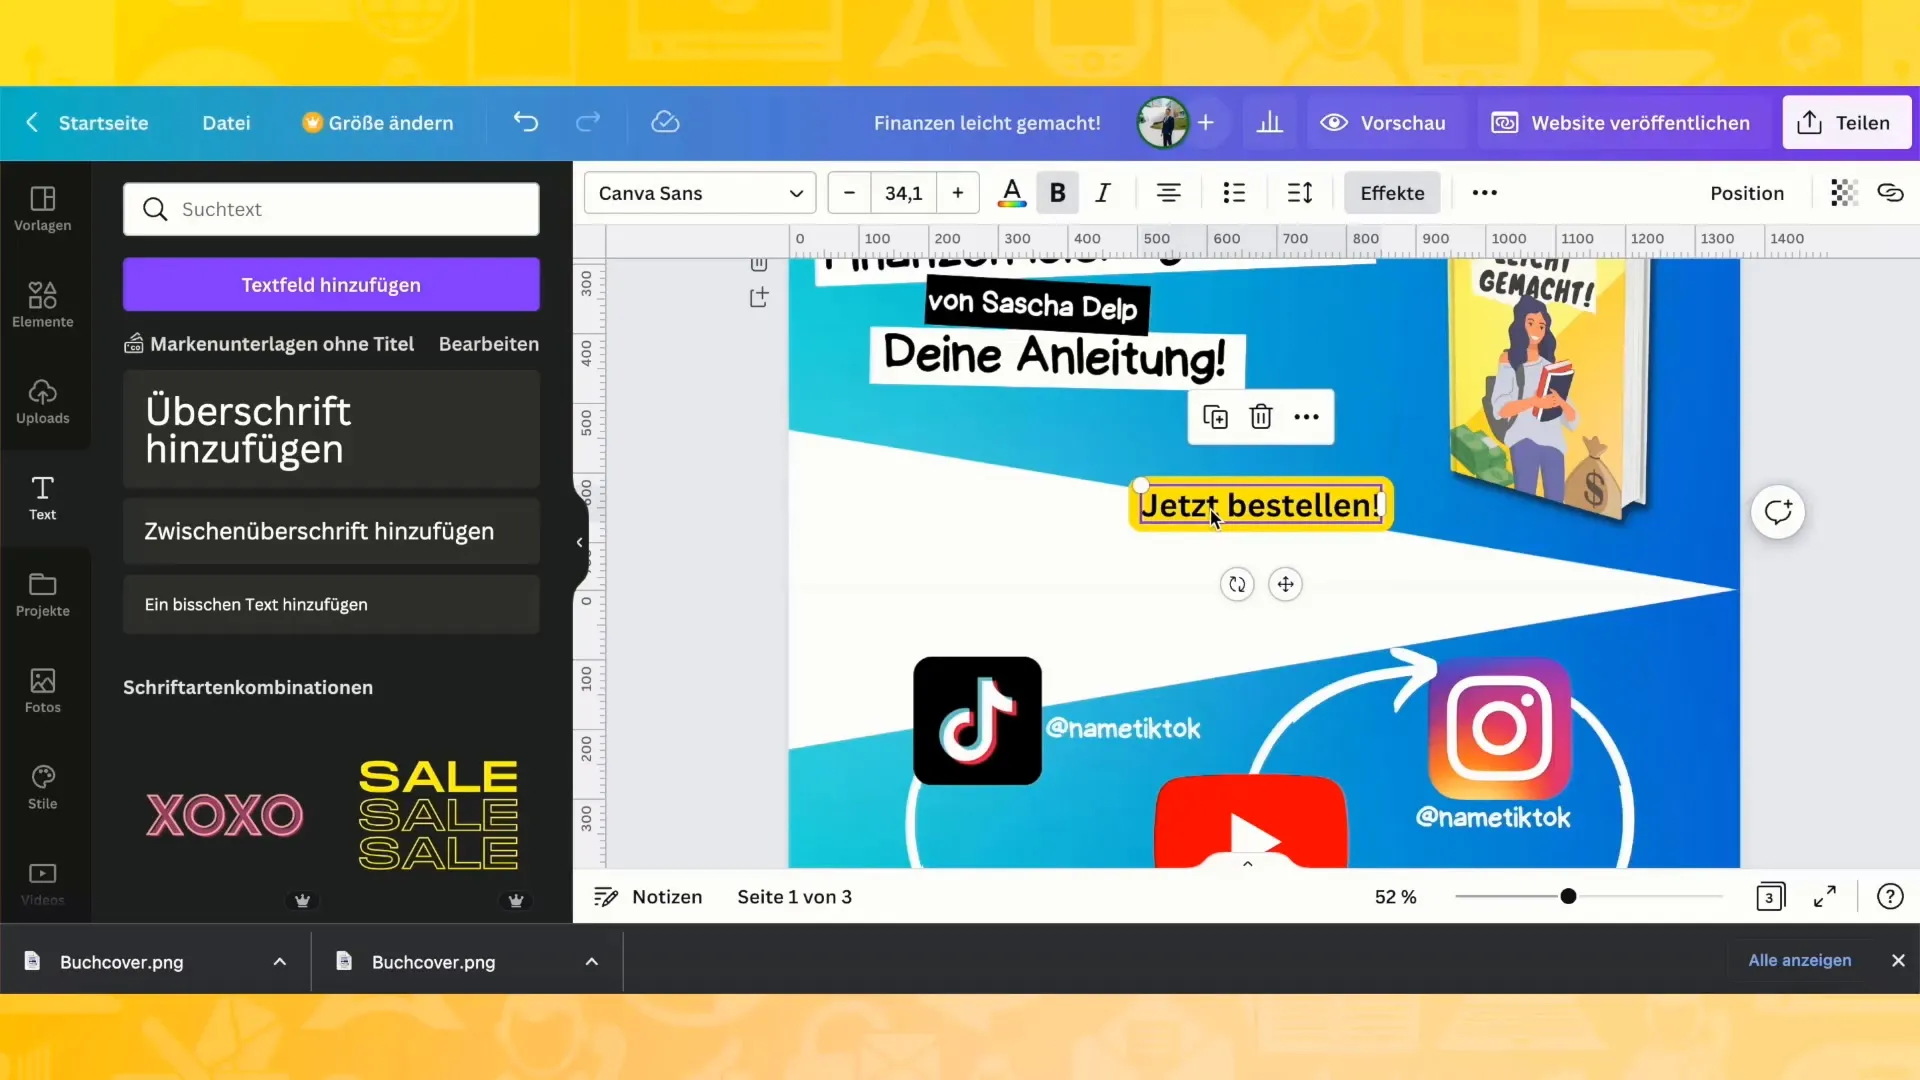Toggle bold formatting
Screen dimensions: 1920x1080
[x=1057, y=193]
